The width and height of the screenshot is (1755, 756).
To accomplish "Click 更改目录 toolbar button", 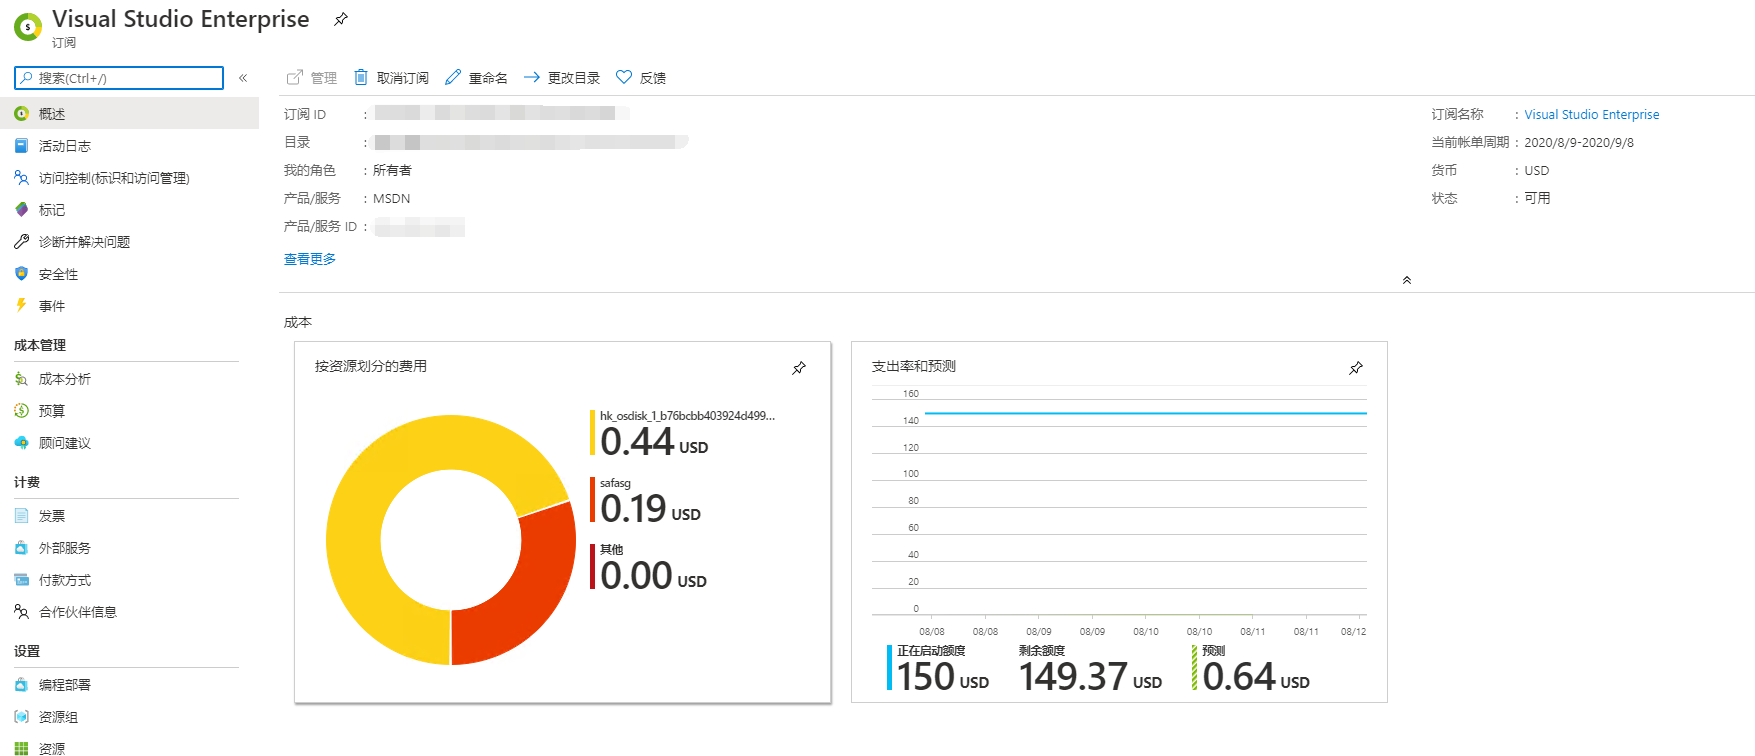I will tap(562, 78).
